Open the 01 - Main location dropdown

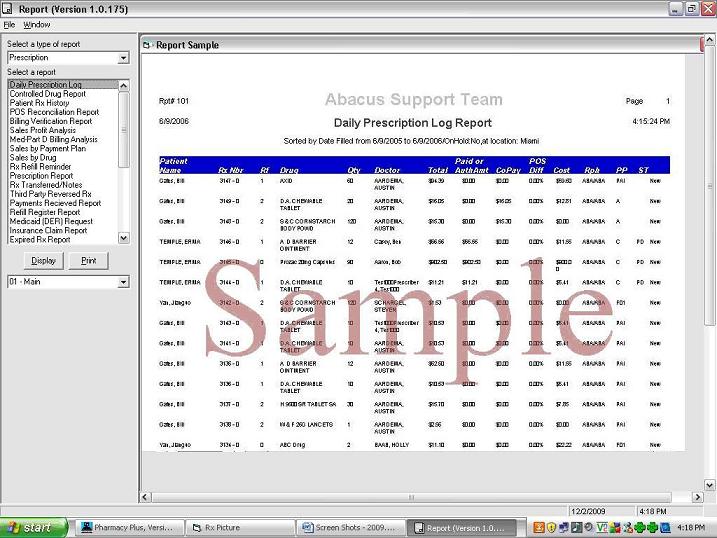tap(123, 282)
